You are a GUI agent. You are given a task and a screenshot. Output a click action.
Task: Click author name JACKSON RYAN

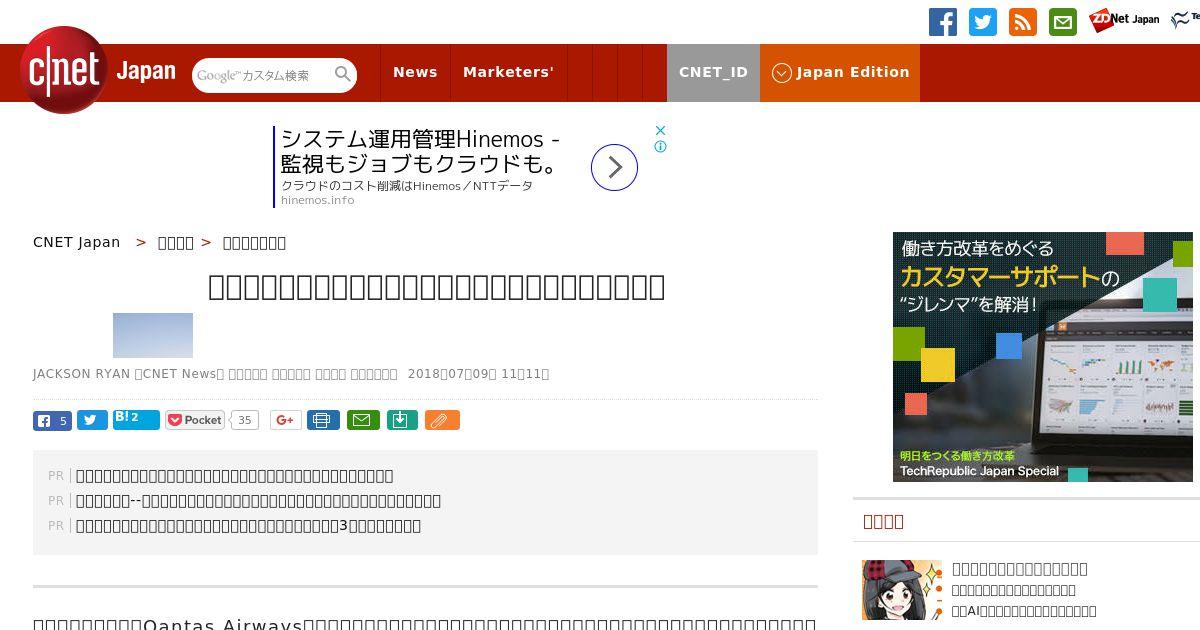point(81,374)
